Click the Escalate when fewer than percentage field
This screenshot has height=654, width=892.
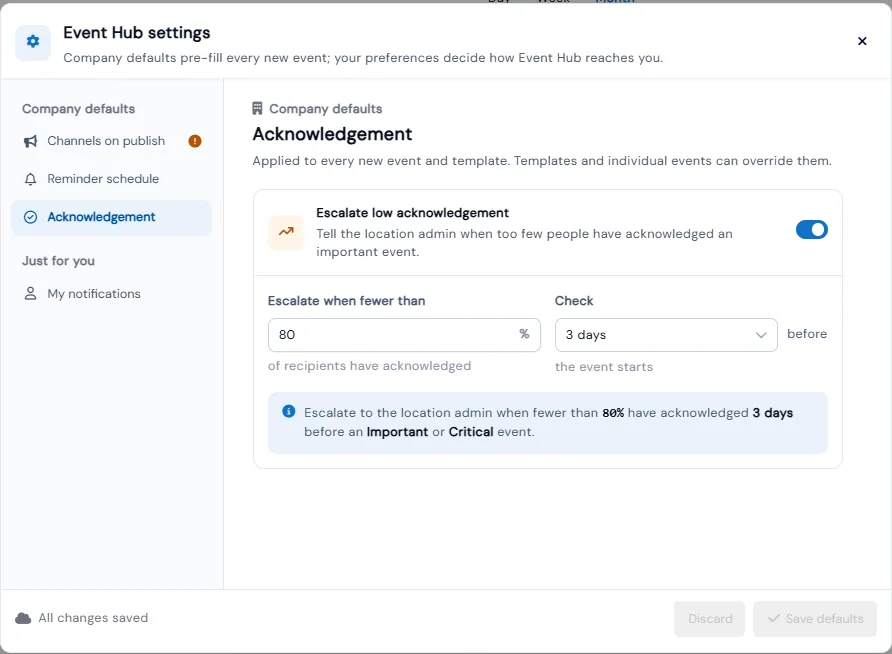coord(404,335)
